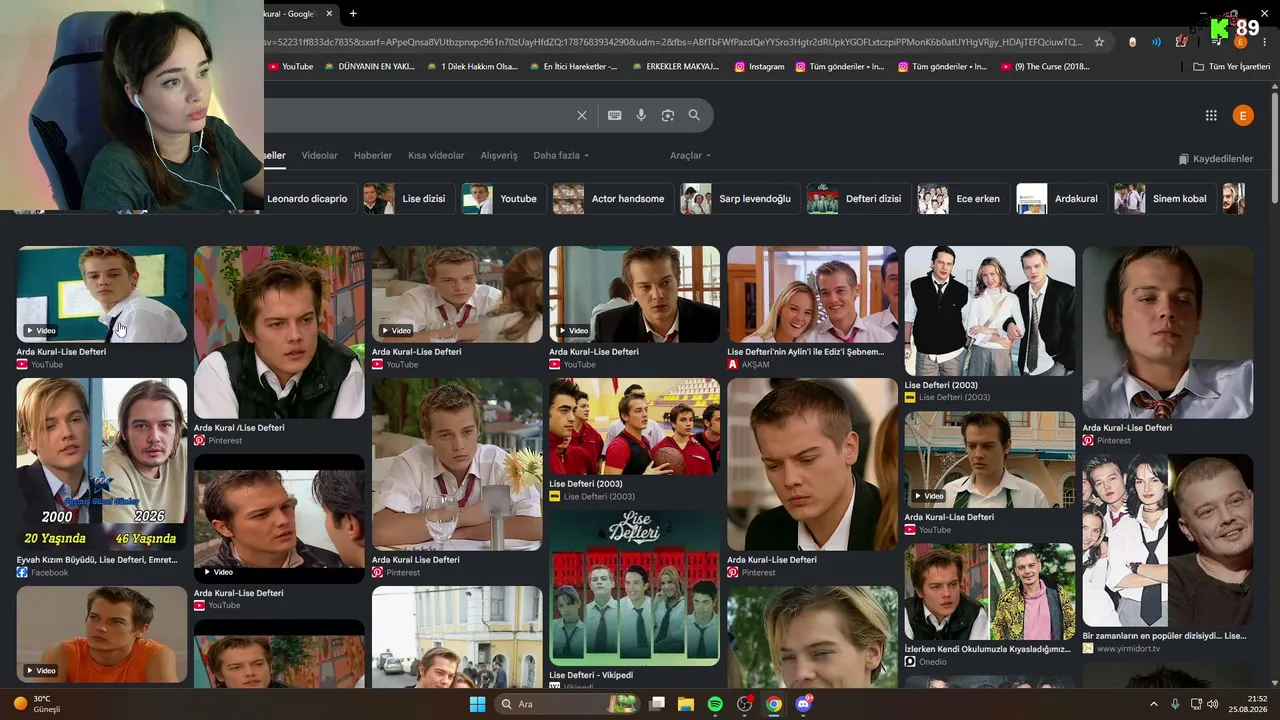The width and height of the screenshot is (1280, 720).
Task: Filter images by Leonardo dicaprio chip
Action: click(x=307, y=199)
